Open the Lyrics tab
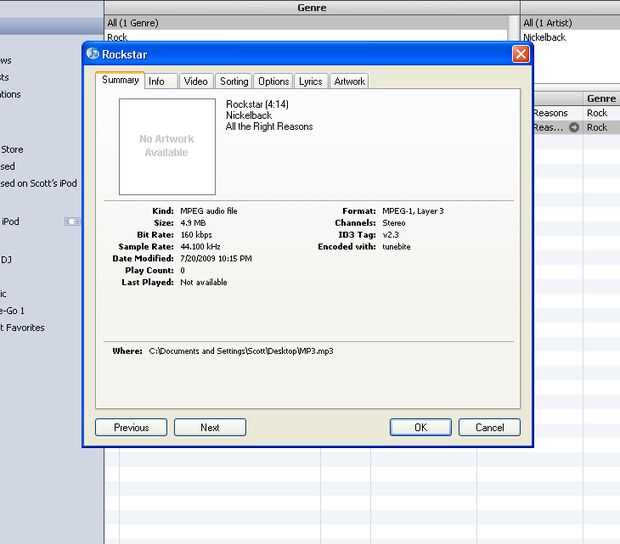 click(x=311, y=81)
